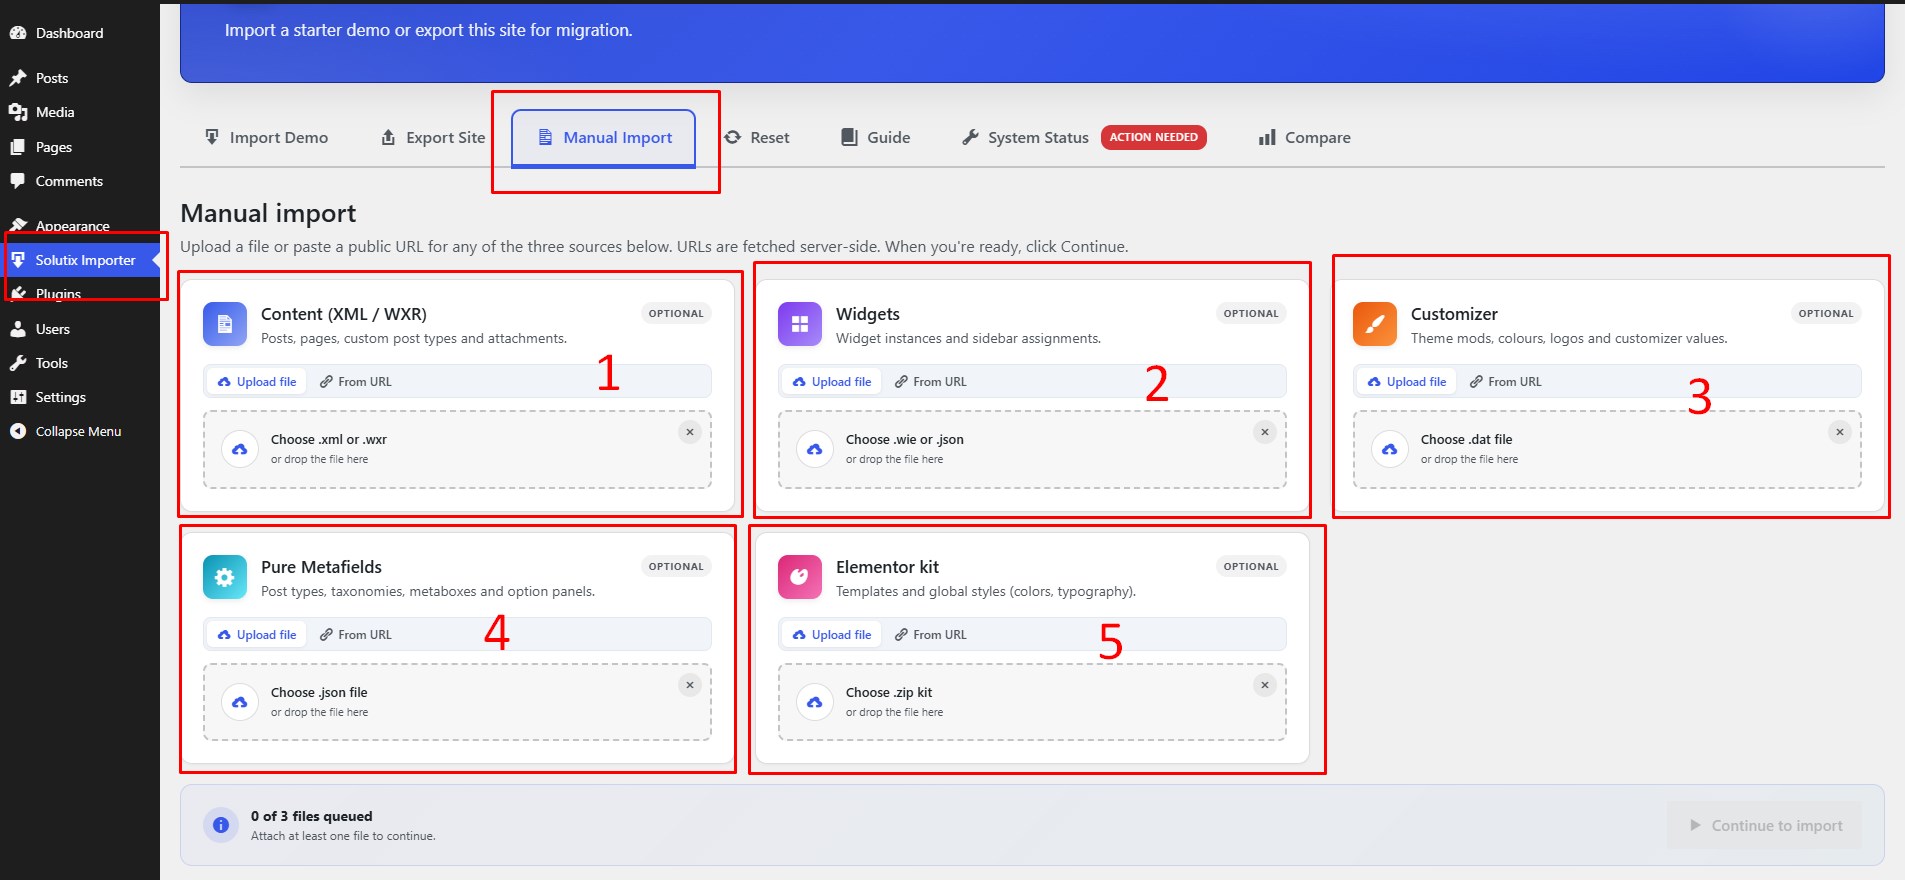Click the Elementor kit pink icon
The width and height of the screenshot is (1905, 880).
click(800, 577)
